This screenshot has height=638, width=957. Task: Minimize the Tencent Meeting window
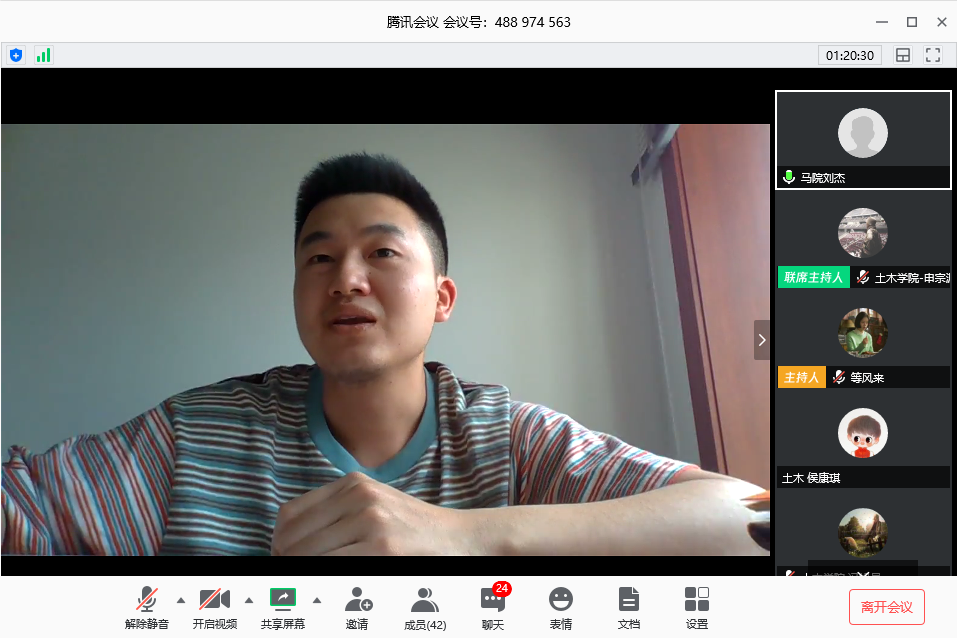pyautogui.click(x=882, y=22)
